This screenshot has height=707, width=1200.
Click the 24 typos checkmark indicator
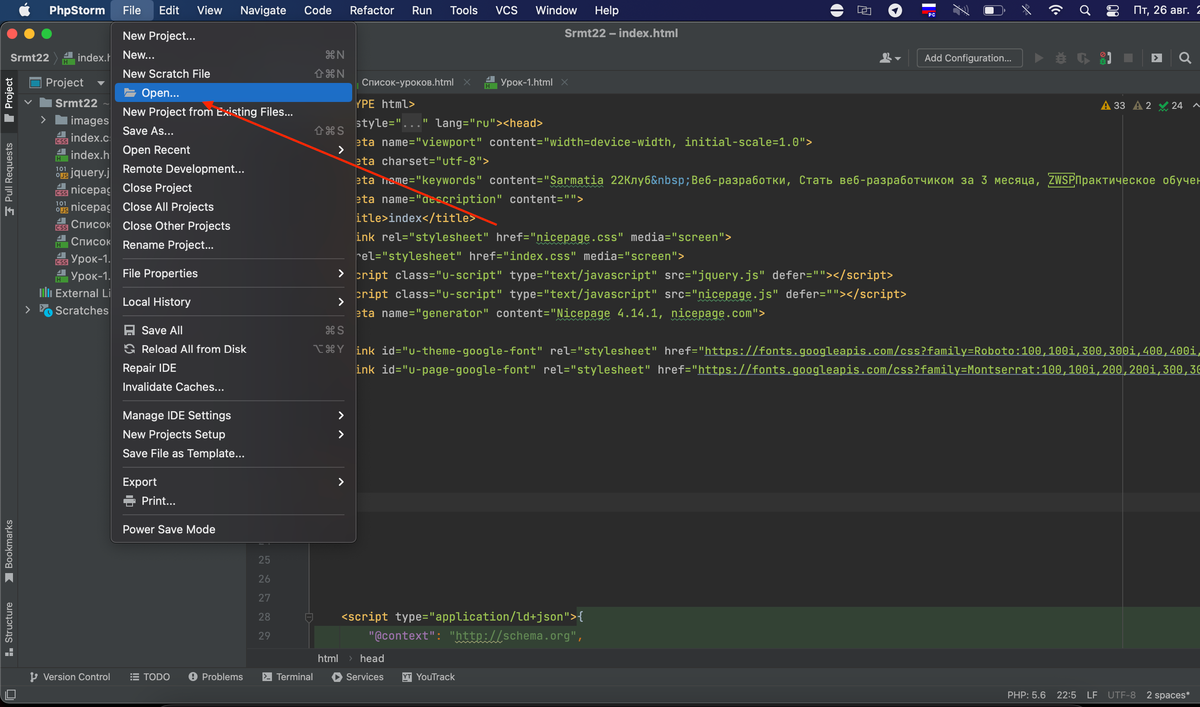coord(1170,105)
